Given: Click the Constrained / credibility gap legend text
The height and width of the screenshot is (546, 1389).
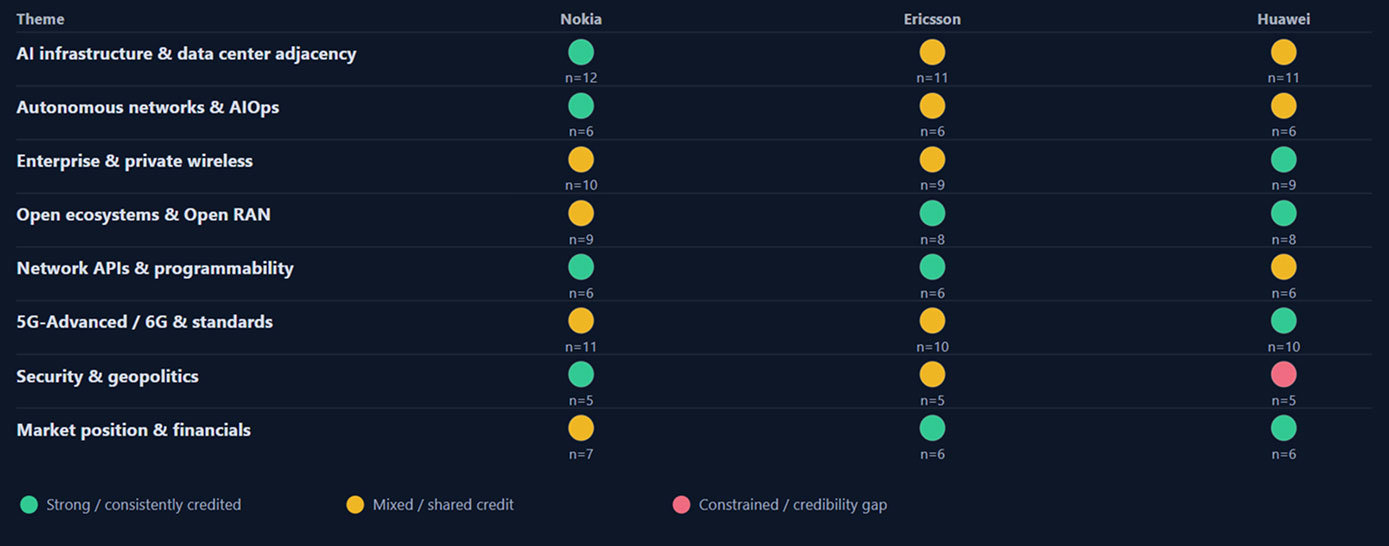Looking at the screenshot, I should coord(793,505).
